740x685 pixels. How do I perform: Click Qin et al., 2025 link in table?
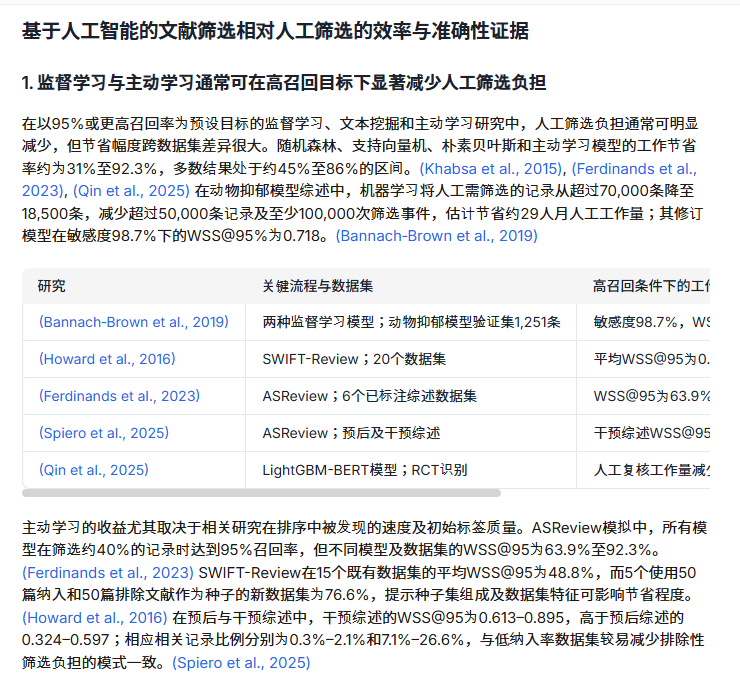click(x=93, y=470)
